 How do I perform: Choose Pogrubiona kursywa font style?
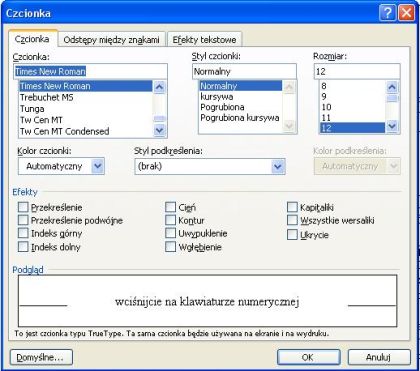coord(240,118)
